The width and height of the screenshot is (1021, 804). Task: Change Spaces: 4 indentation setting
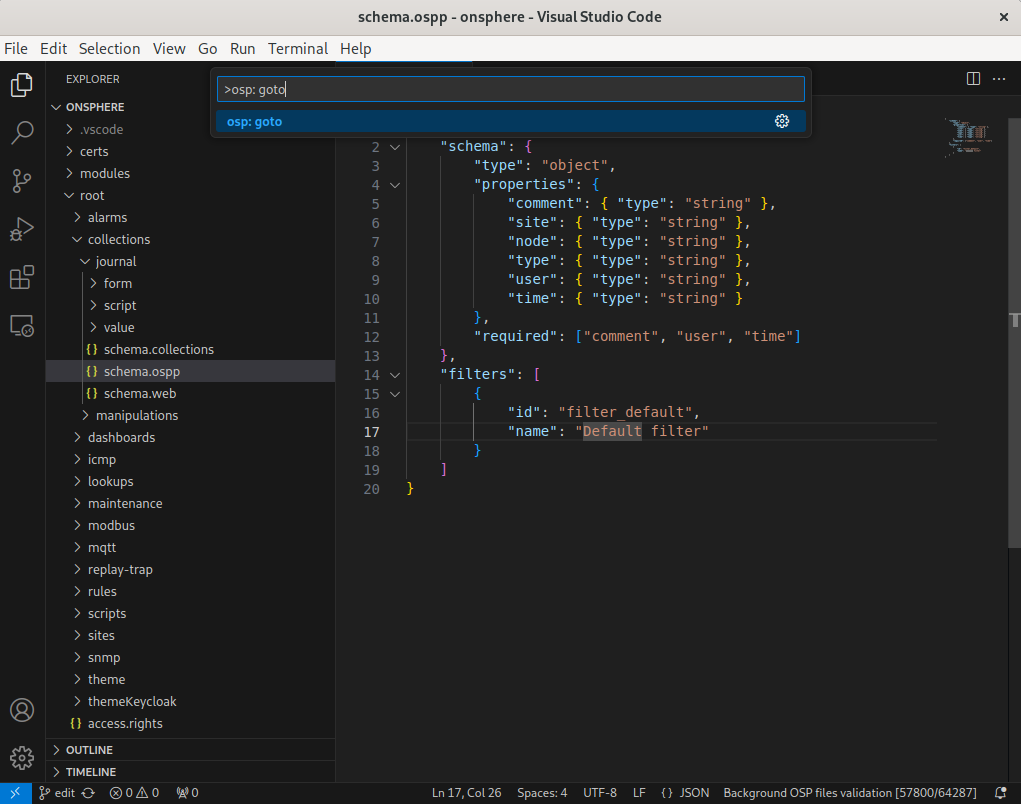click(542, 793)
